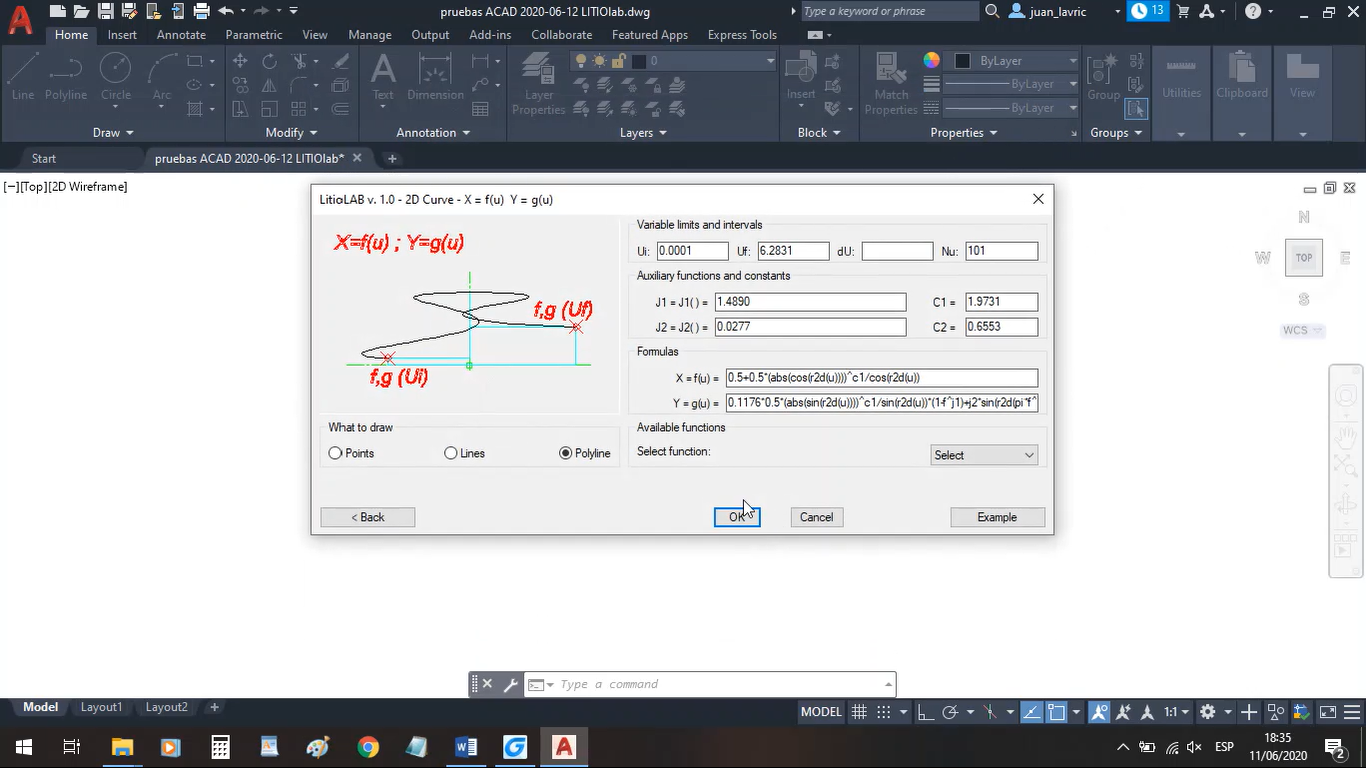Select the Lines radio button
1366x768 pixels.
point(451,453)
